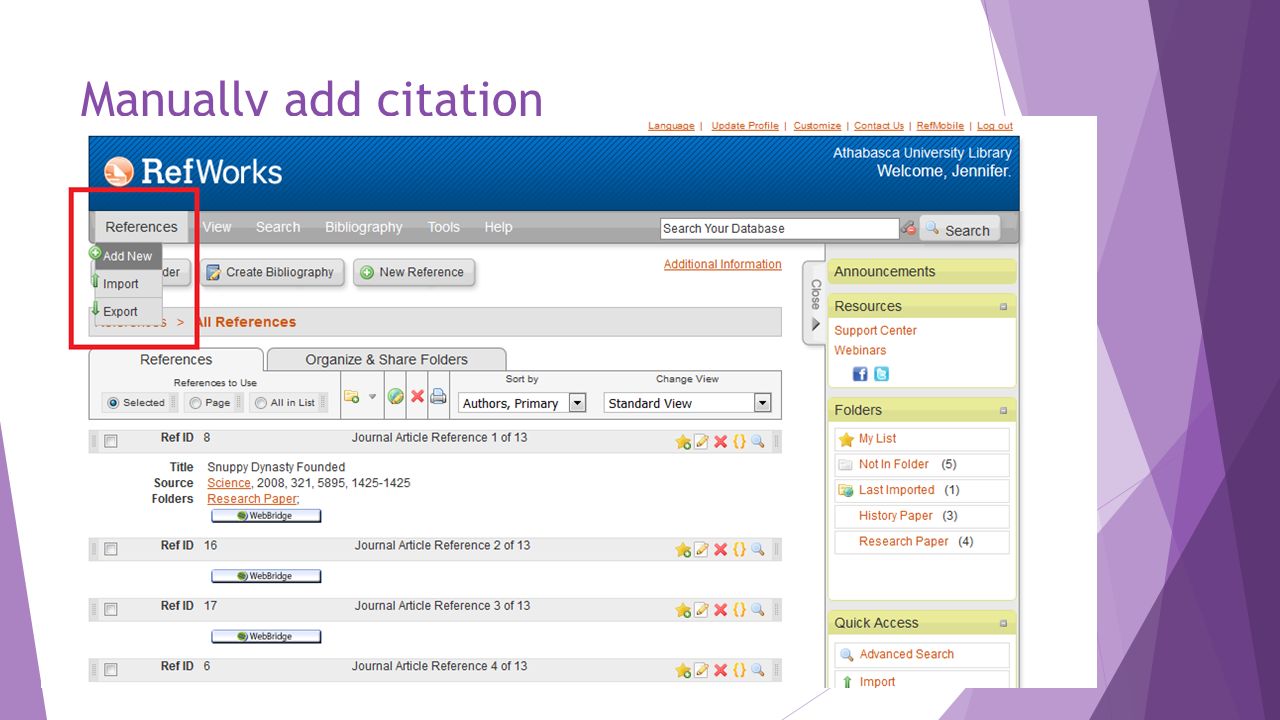Open the Twitter icon in Resources

[881, 374]
